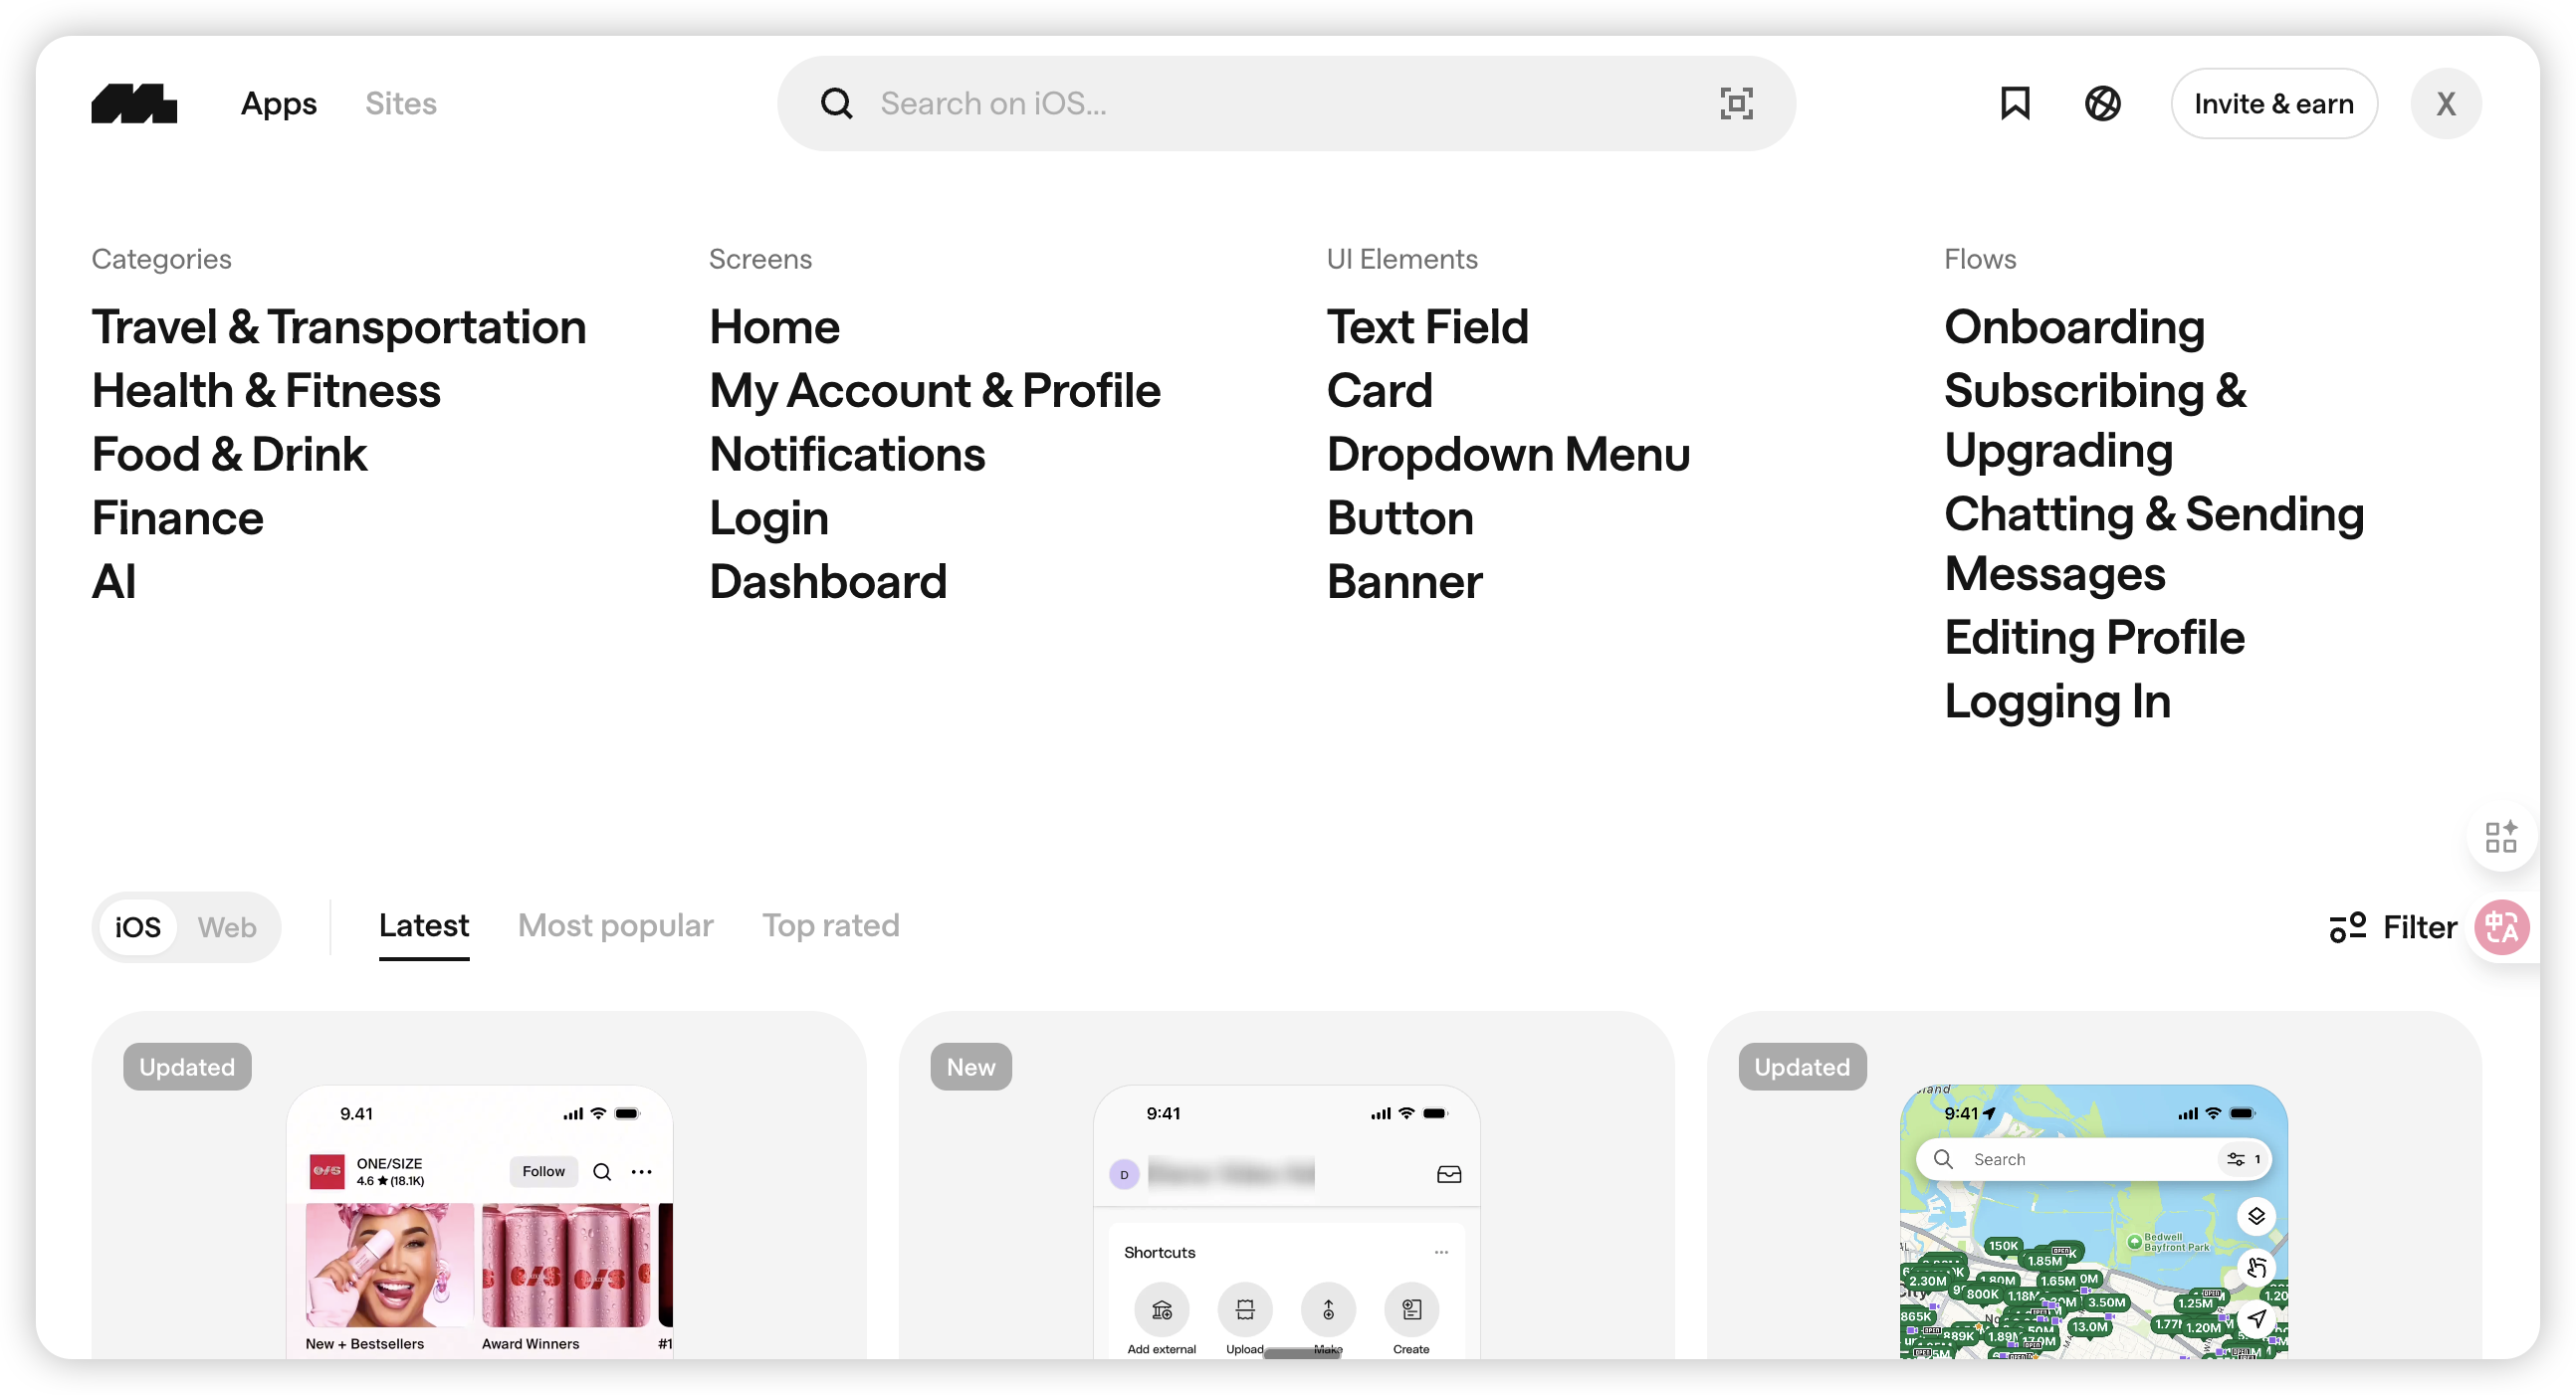
Task: Select the Top rated tab
Action: [831, 926]
